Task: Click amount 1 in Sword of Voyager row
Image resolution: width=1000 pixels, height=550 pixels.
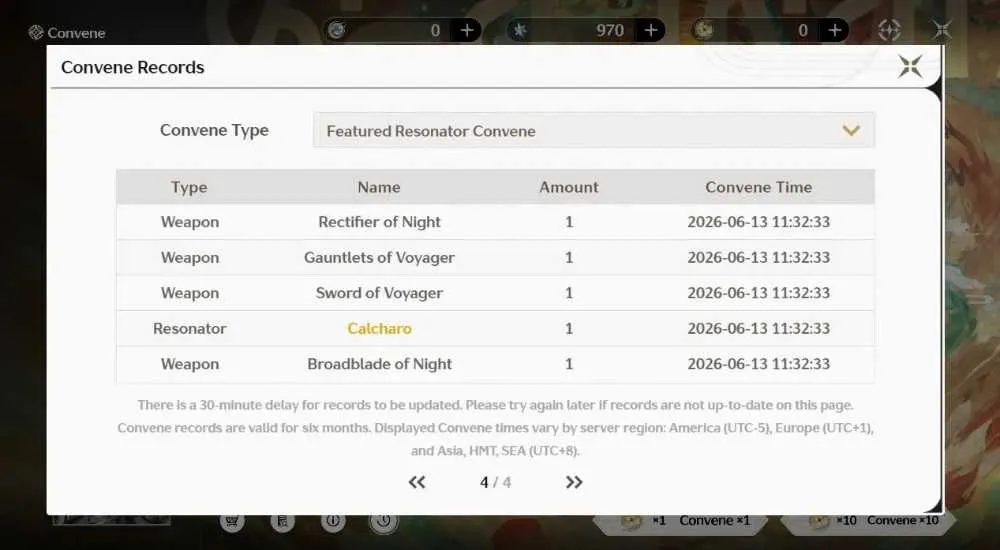Action: [x=569, y=293]
